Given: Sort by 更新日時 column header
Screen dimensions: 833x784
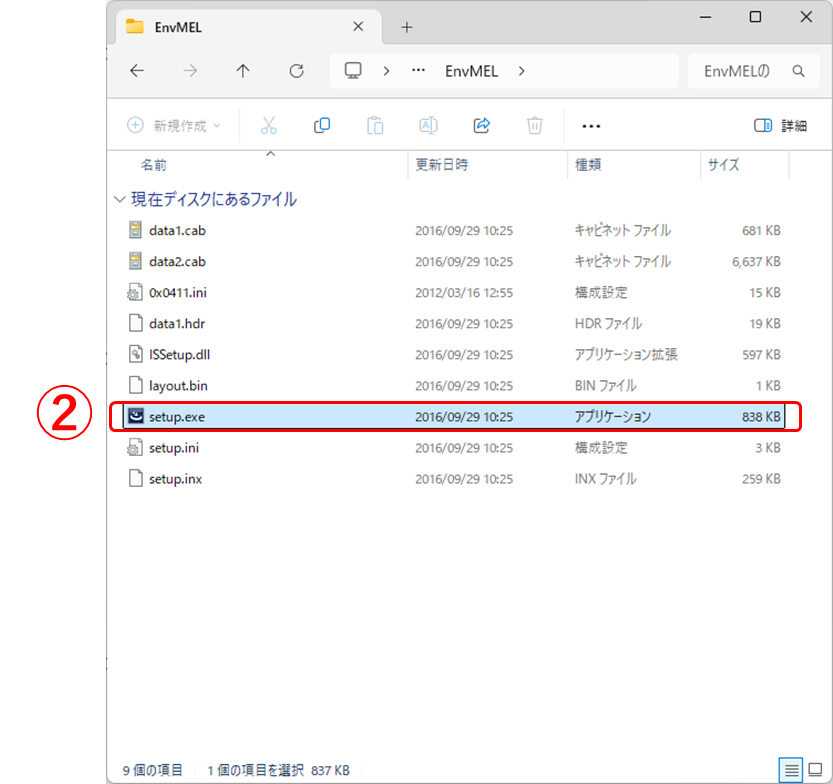Looking at the screenshot, I should pos(442,164).
